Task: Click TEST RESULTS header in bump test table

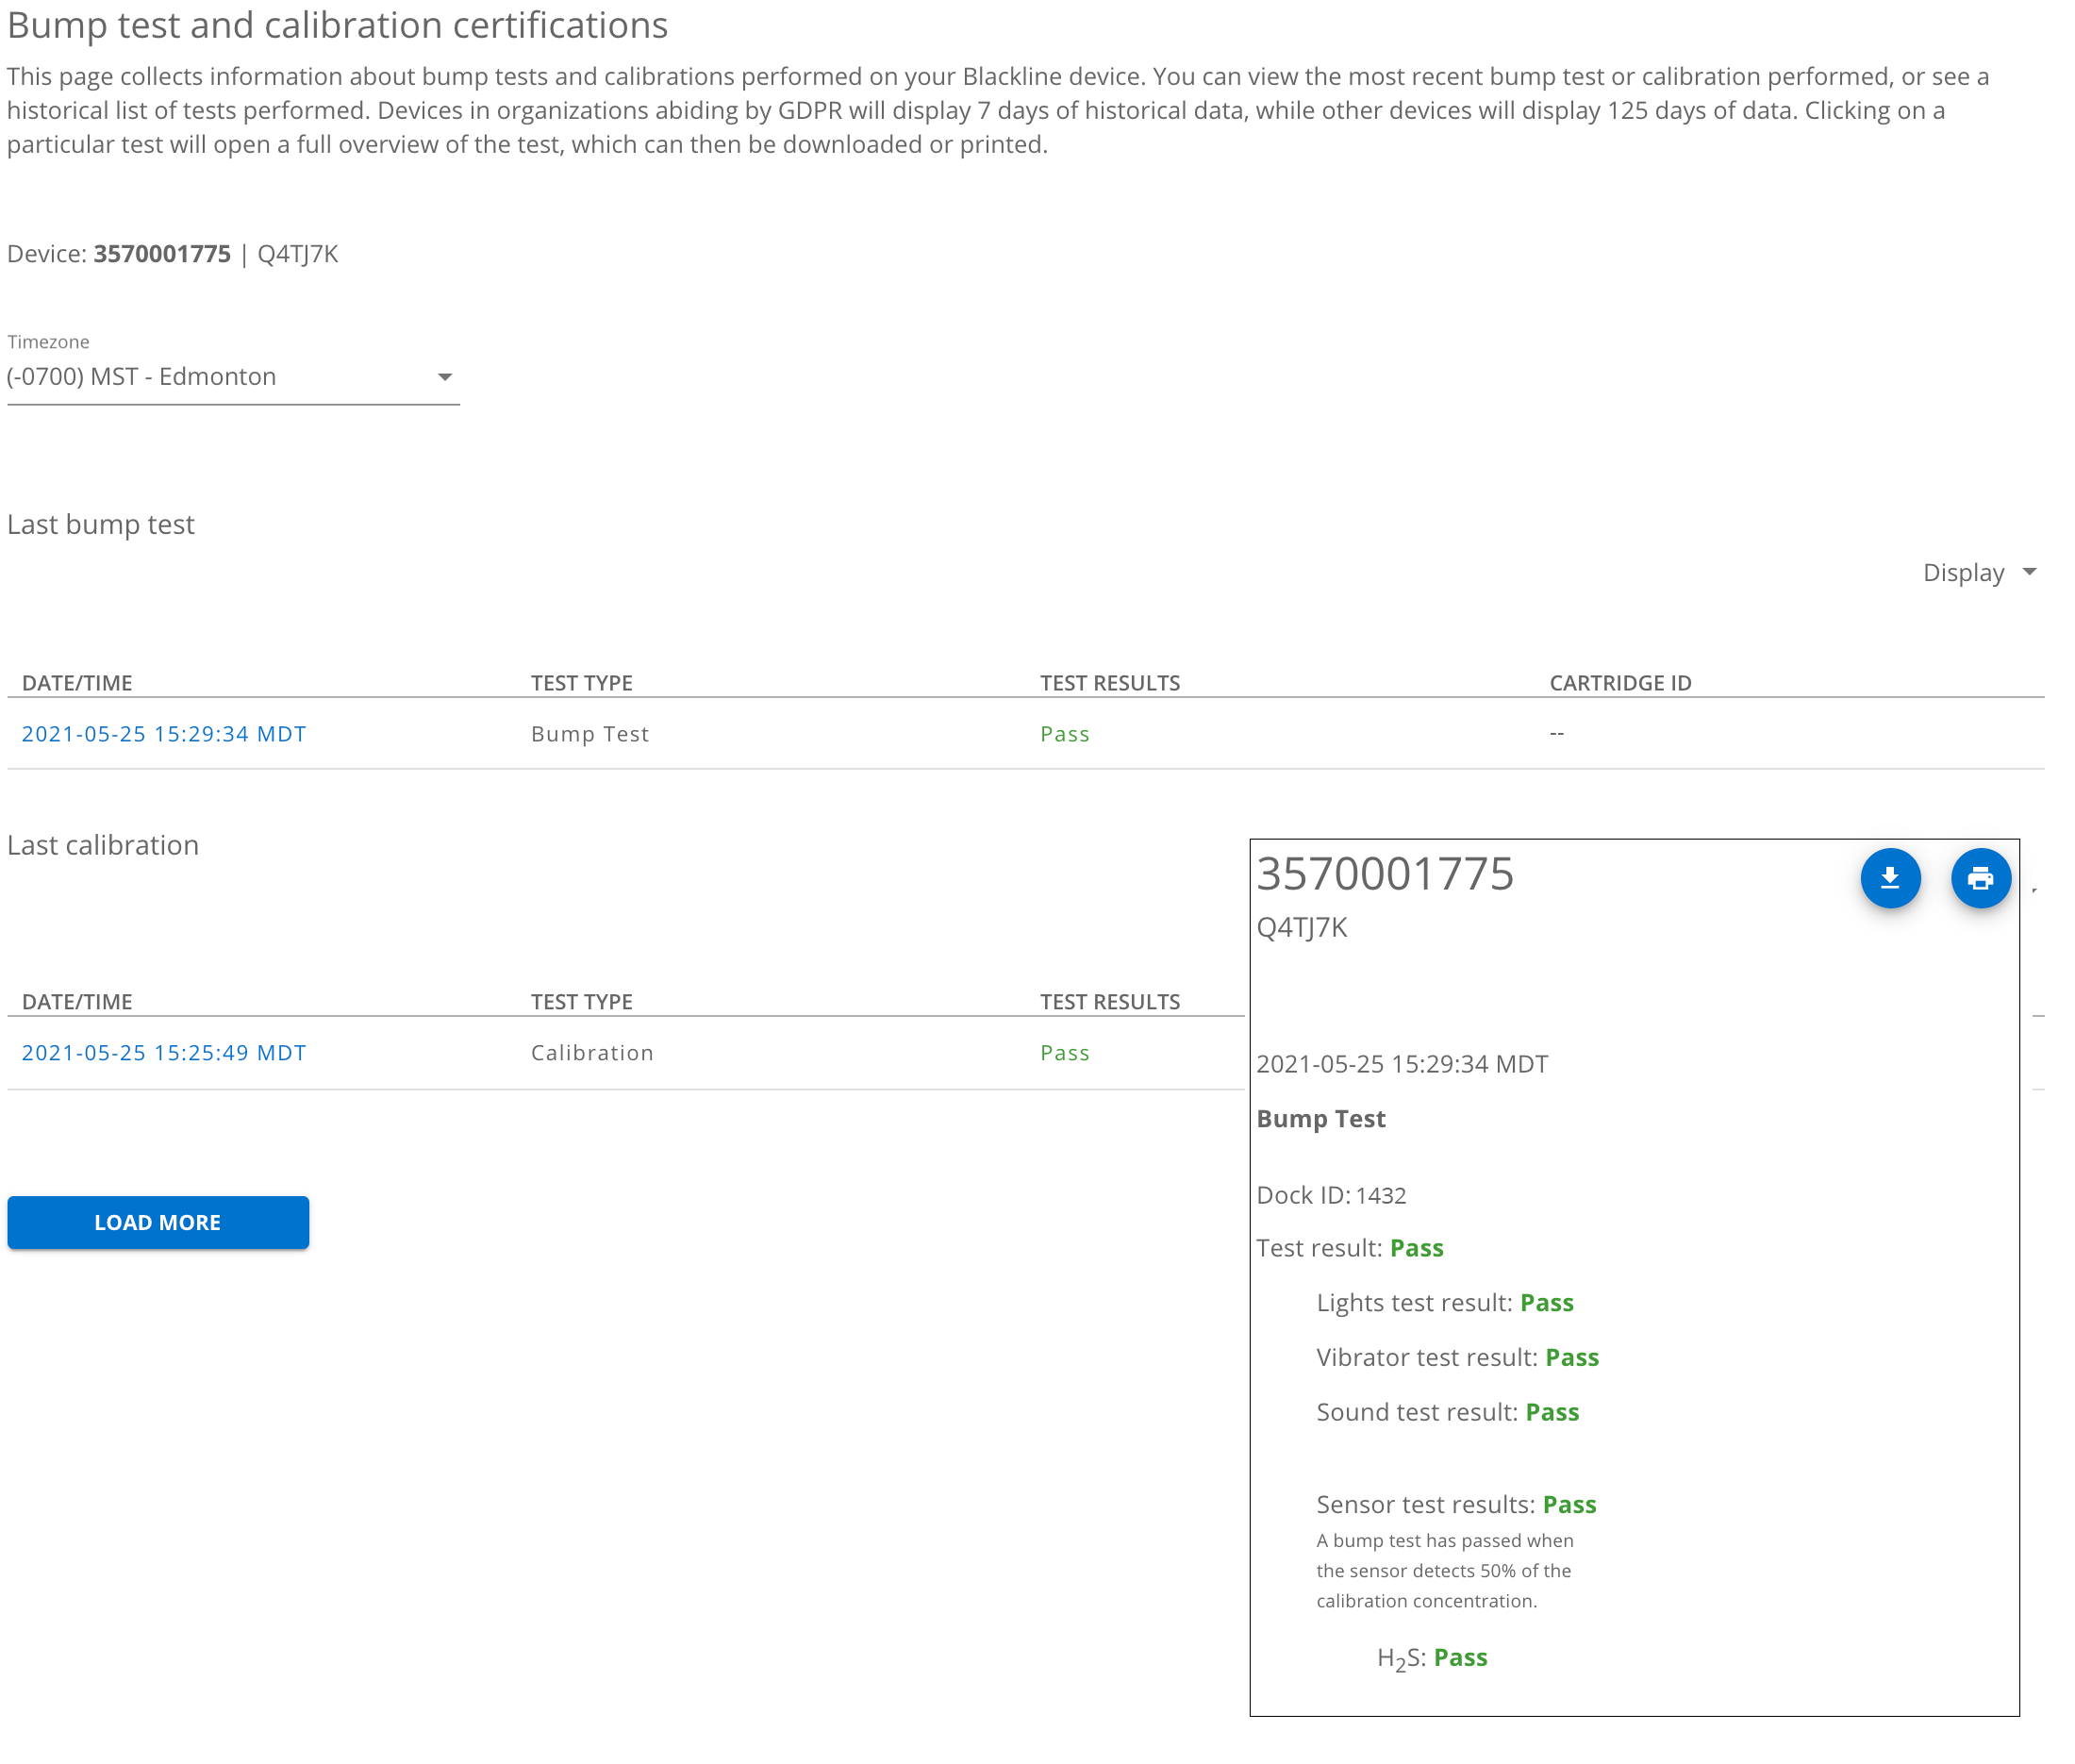Action: click(1109, 682)
